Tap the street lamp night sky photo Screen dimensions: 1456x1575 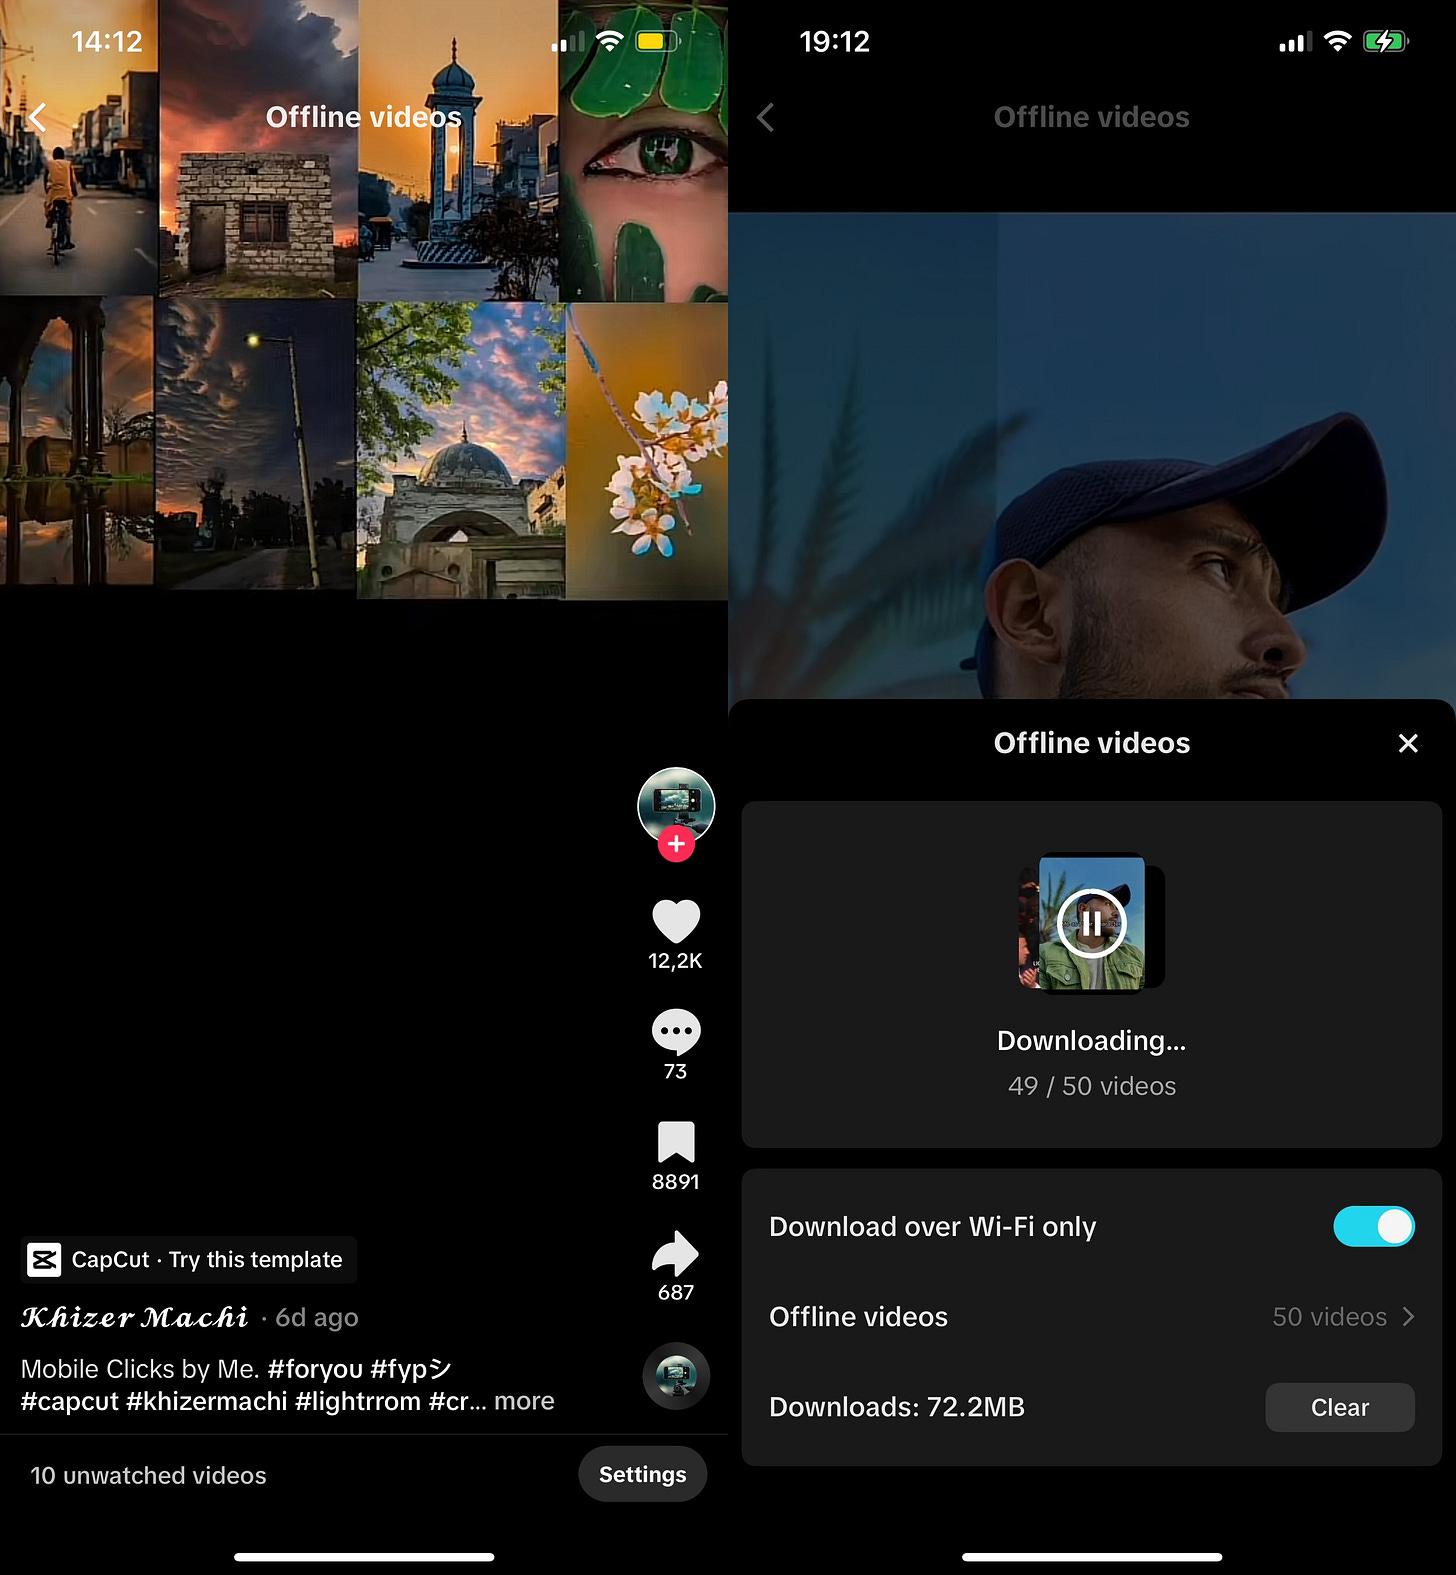coord(255,443)
